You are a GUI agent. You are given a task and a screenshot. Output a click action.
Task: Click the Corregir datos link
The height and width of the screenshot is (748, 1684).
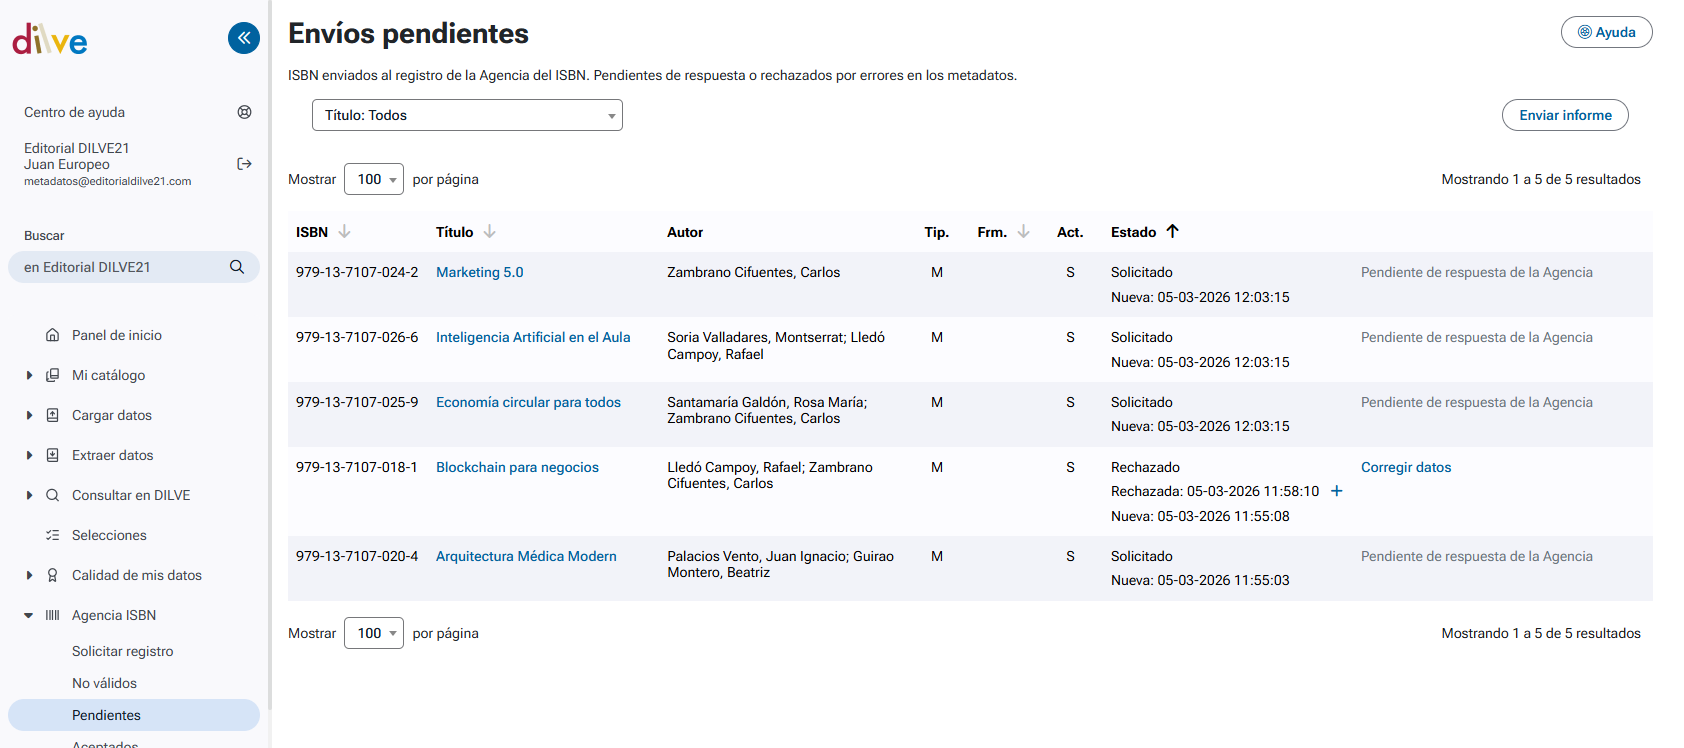tap(1405, 467)
